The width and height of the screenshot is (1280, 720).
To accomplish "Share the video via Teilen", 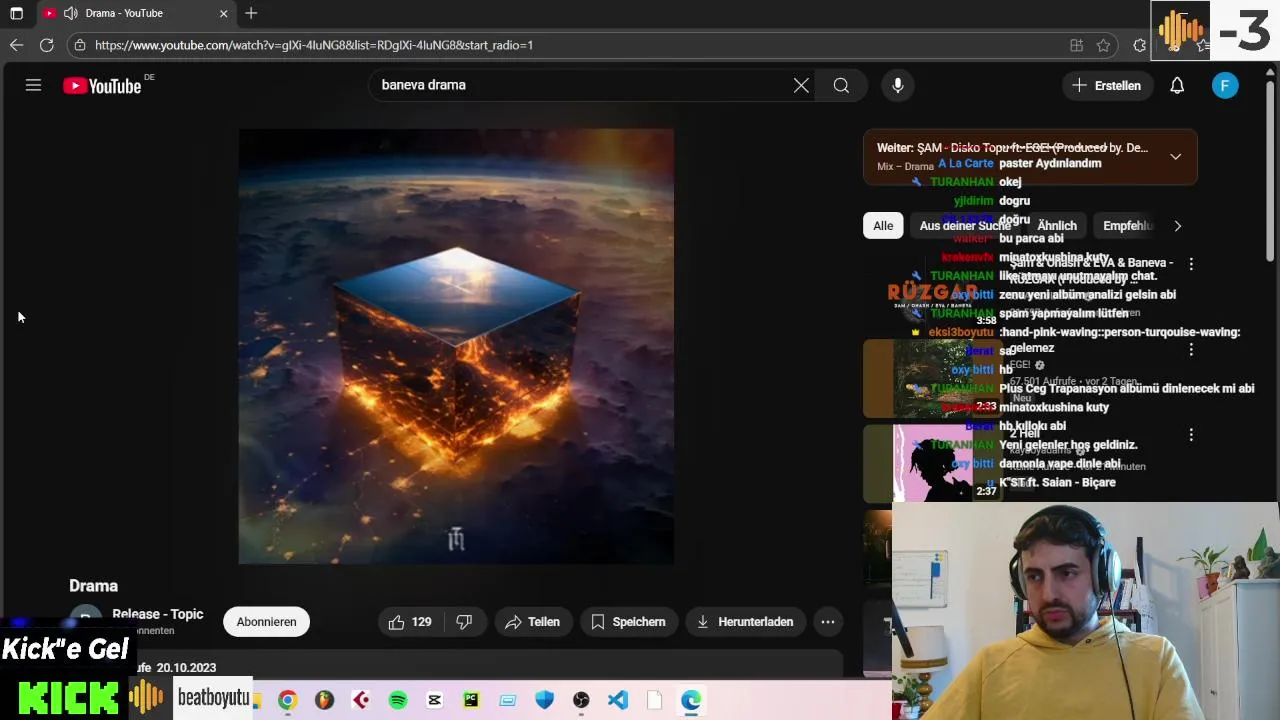I will (532, 622).
